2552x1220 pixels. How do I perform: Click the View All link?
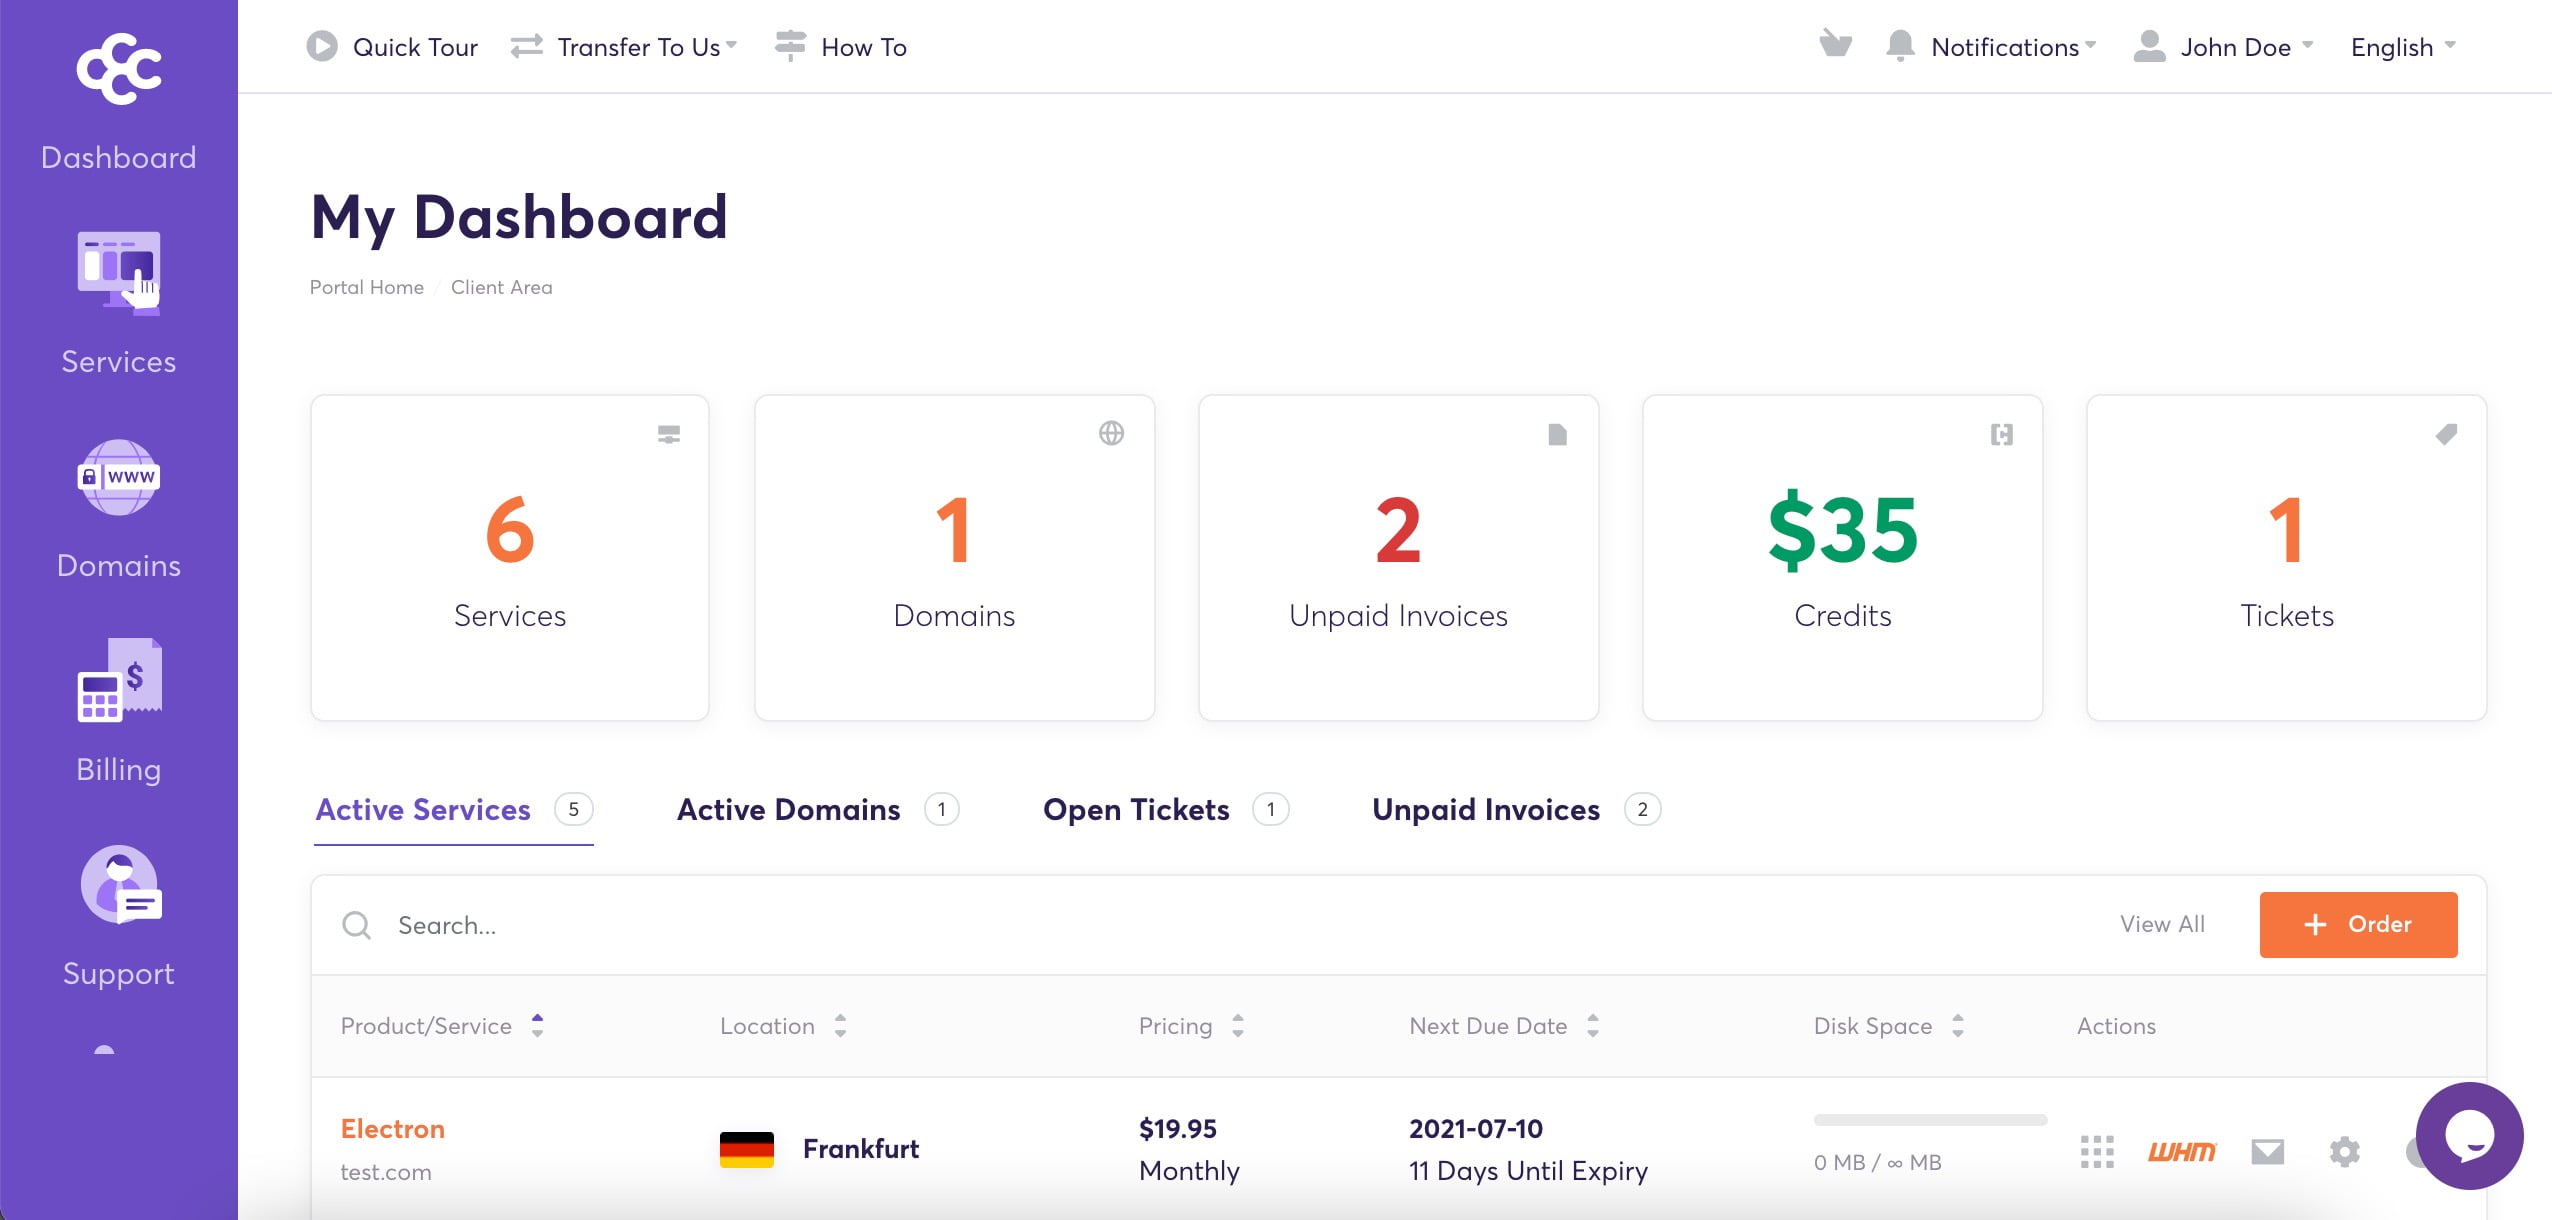tap(2162, 925)
